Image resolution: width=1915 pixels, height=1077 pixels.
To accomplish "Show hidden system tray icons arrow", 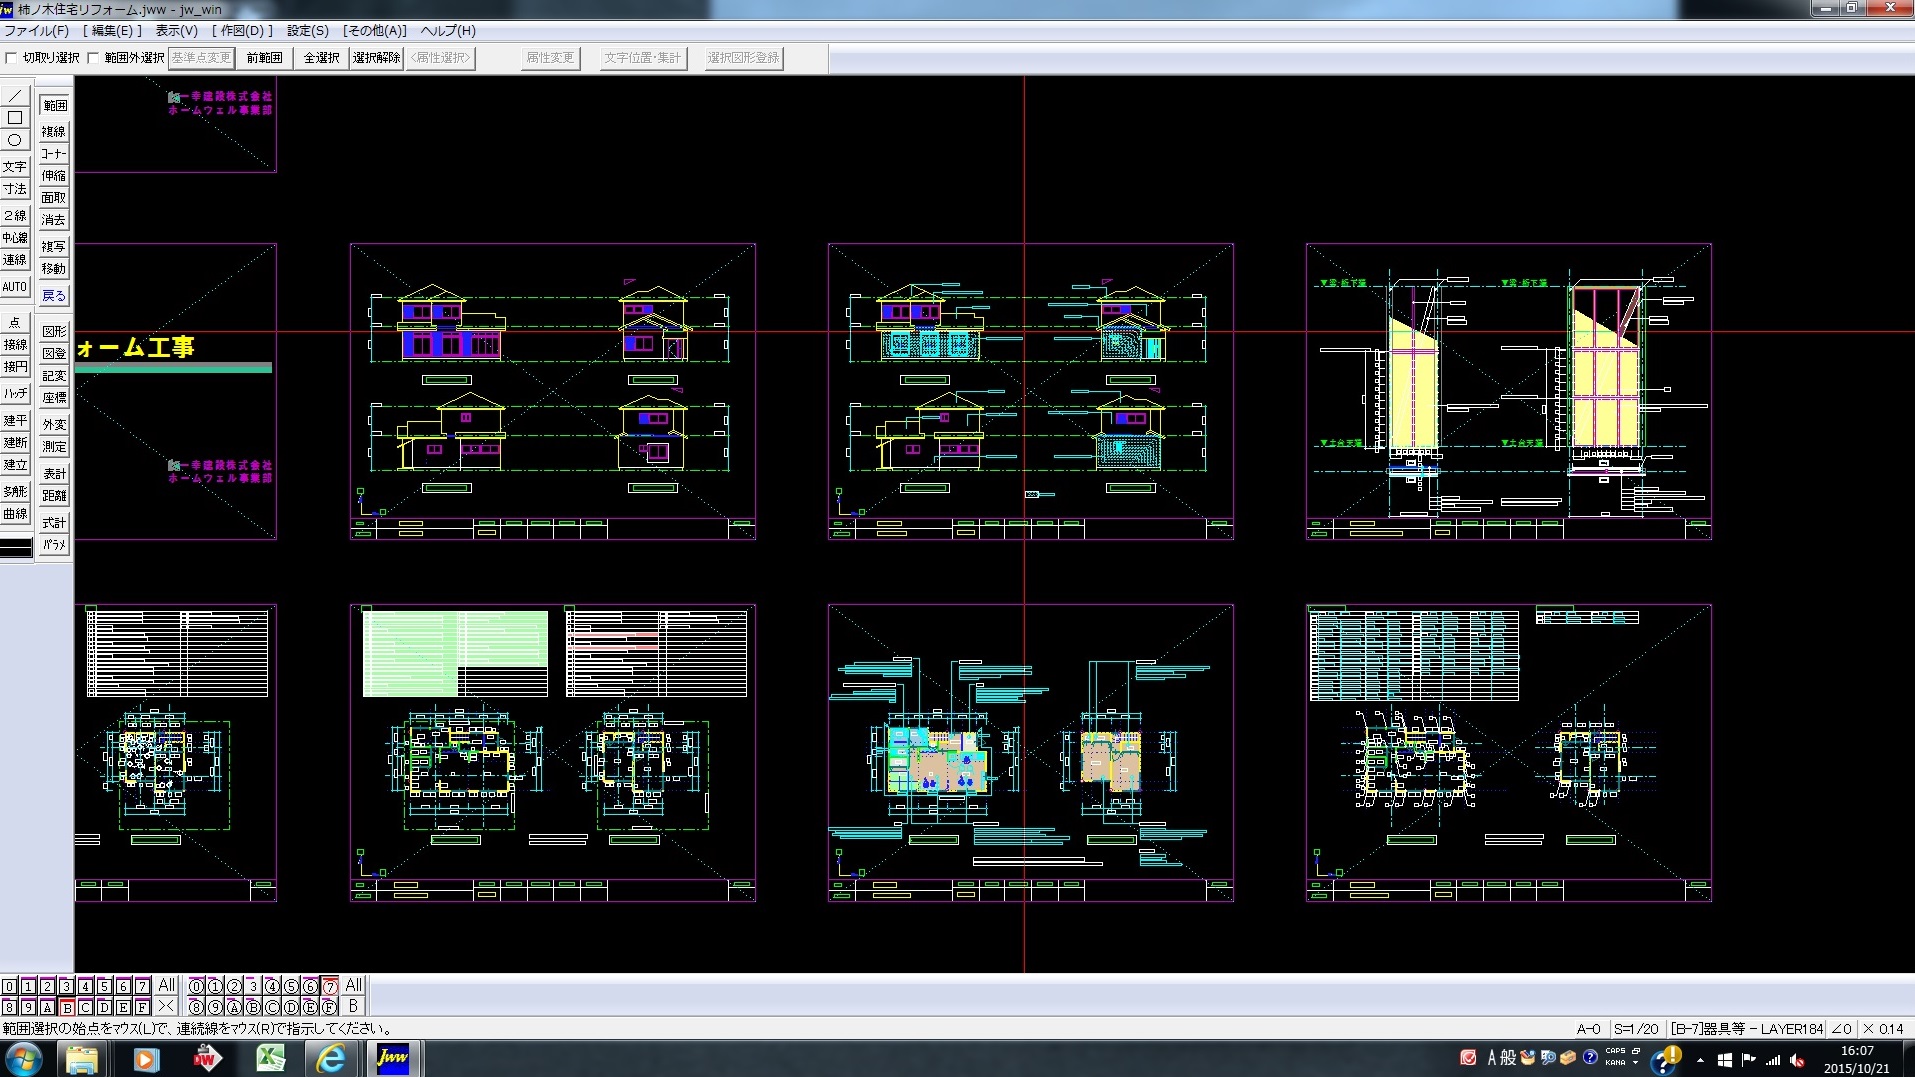I will click(x=1700, y=1060).
